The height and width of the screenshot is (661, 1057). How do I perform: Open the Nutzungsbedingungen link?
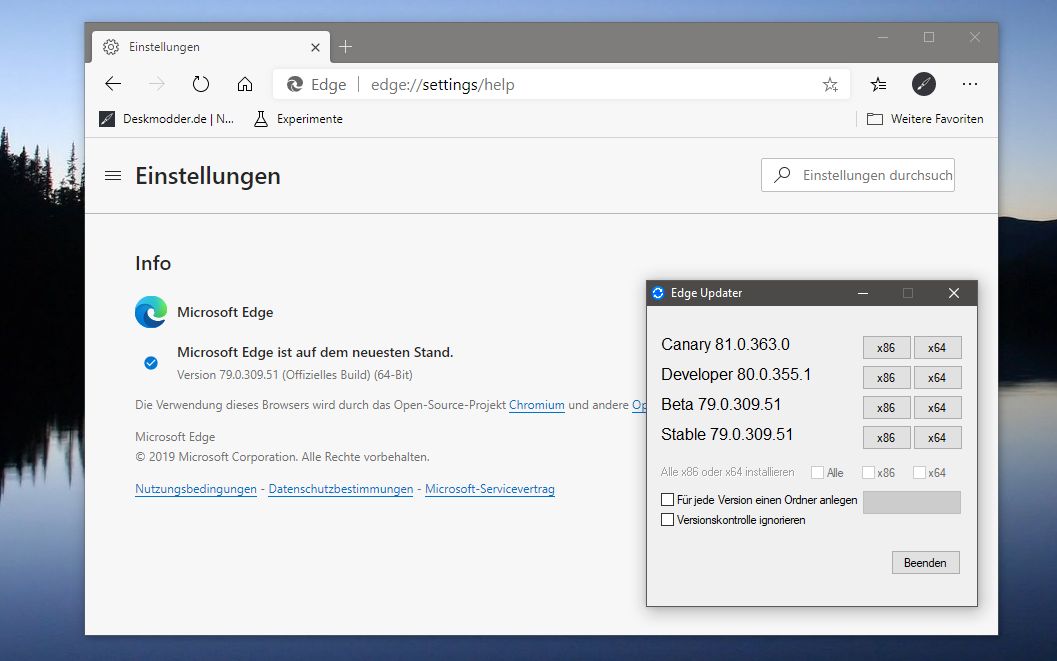(x=195, y=489)
